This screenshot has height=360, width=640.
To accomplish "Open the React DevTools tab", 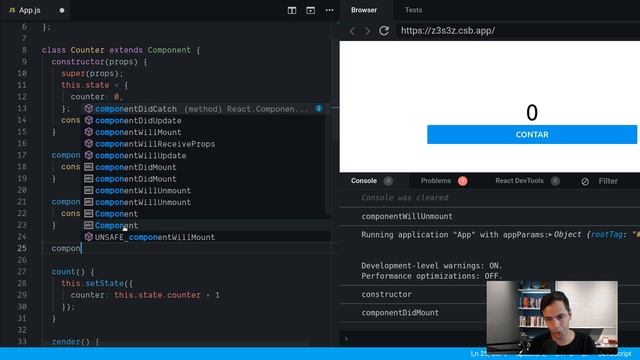I will click(x=519, y=181).
